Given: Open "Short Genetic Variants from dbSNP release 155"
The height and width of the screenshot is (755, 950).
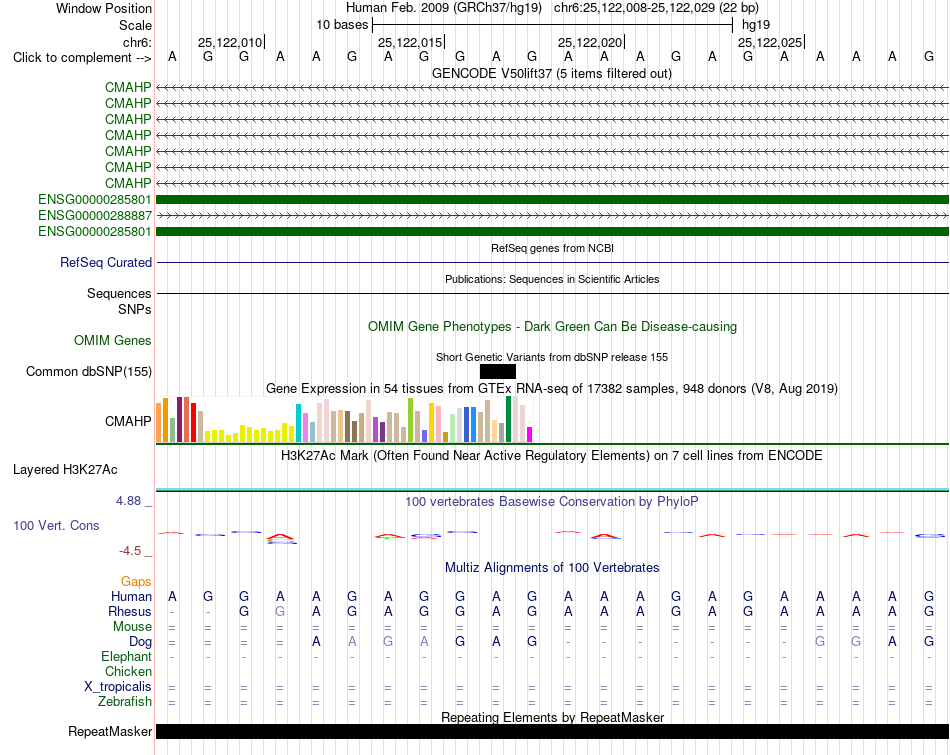Looking at the screenshot, I should (x=552, y=358).
